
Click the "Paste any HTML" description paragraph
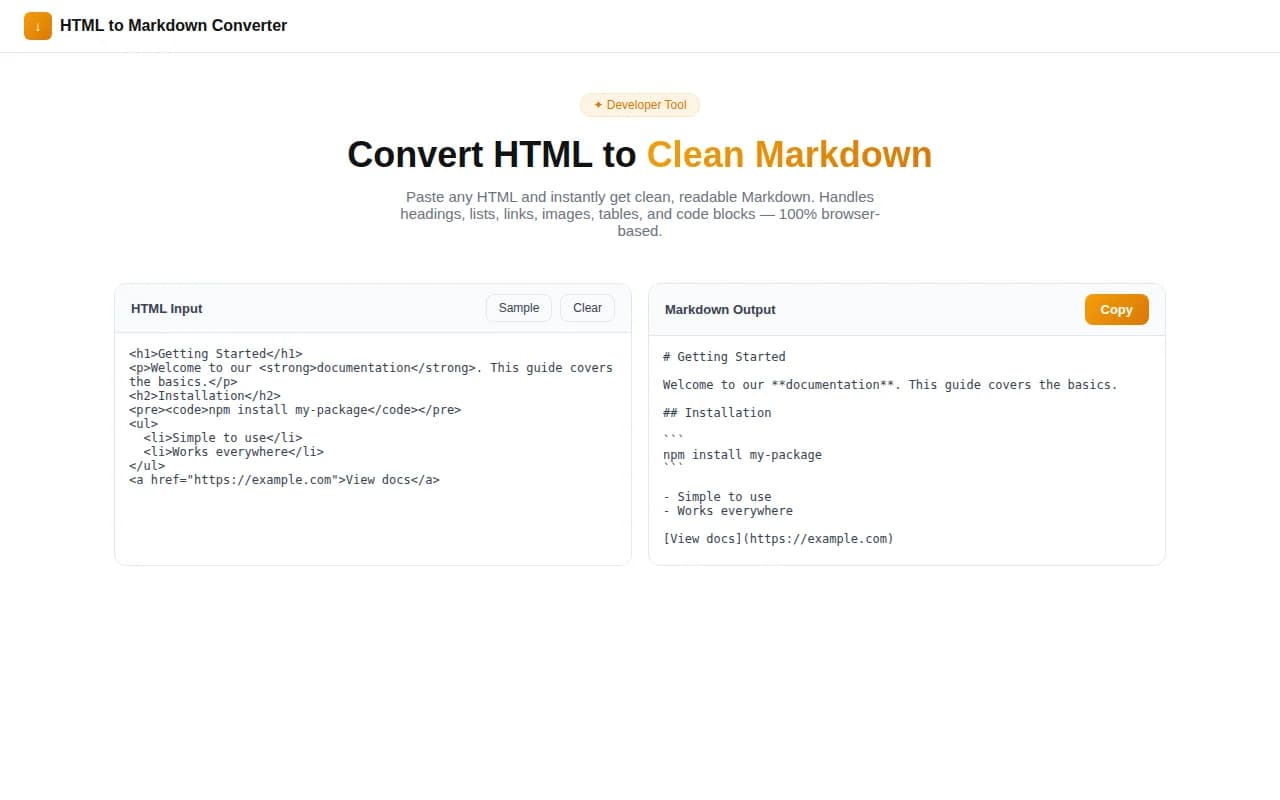point(640,214)
